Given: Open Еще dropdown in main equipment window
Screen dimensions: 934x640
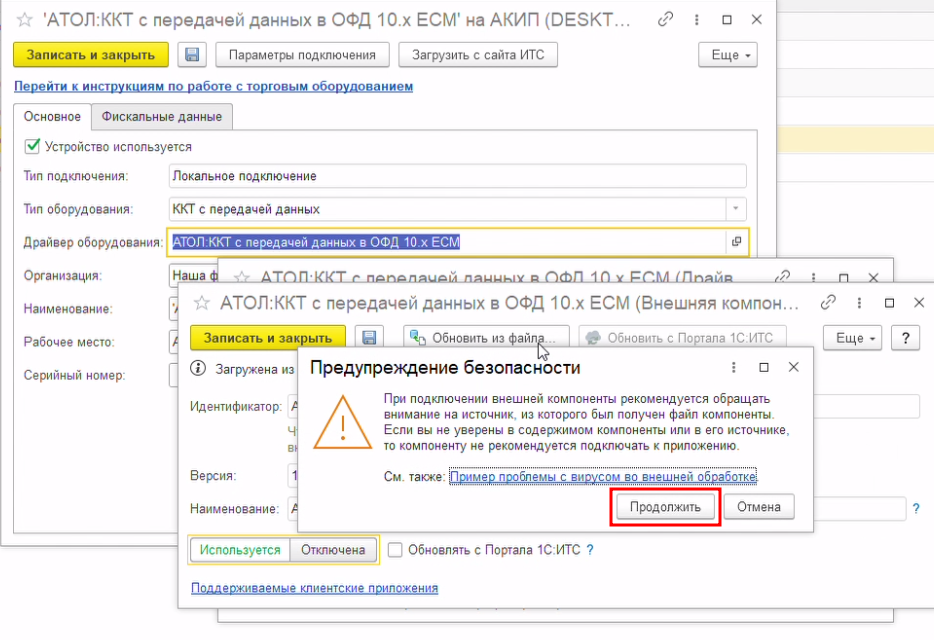Looking at the screenshot, I should click(x=728, y=55).
